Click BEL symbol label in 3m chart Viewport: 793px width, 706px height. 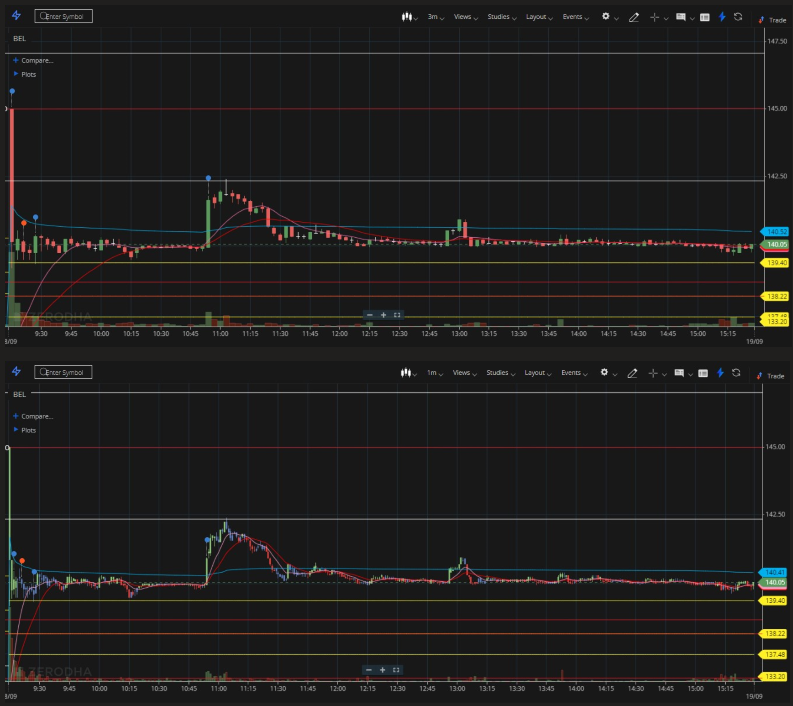point(19,38)
